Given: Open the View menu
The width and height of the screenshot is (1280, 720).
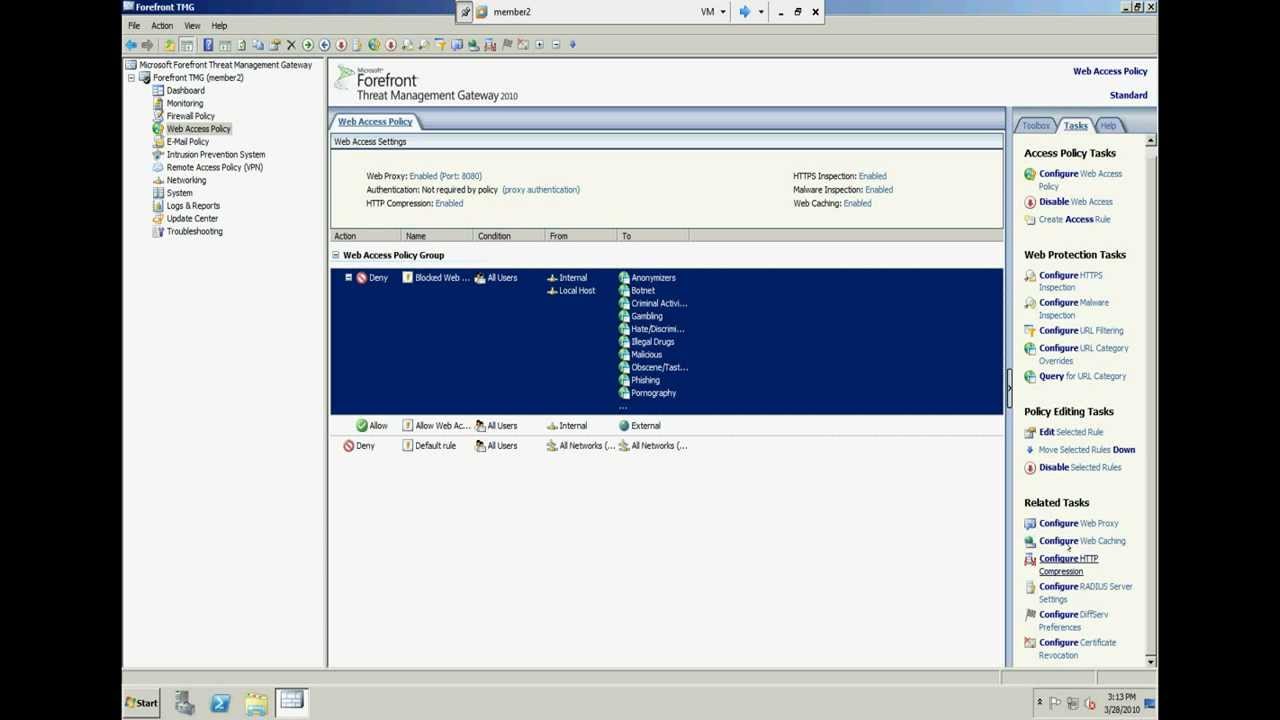Looking at the screenshot, I should (192, 25).
